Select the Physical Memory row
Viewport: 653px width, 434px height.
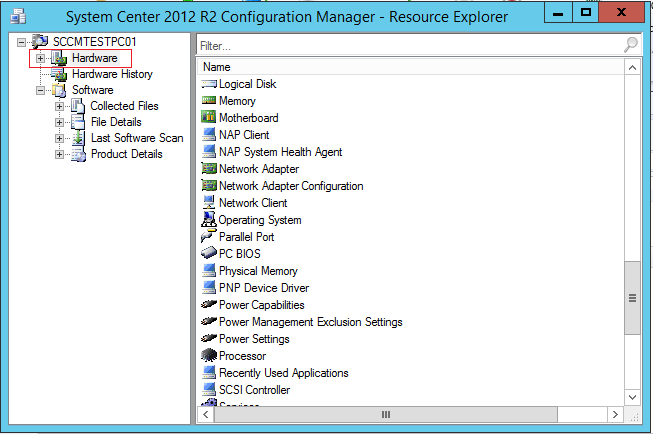point(411,271)
